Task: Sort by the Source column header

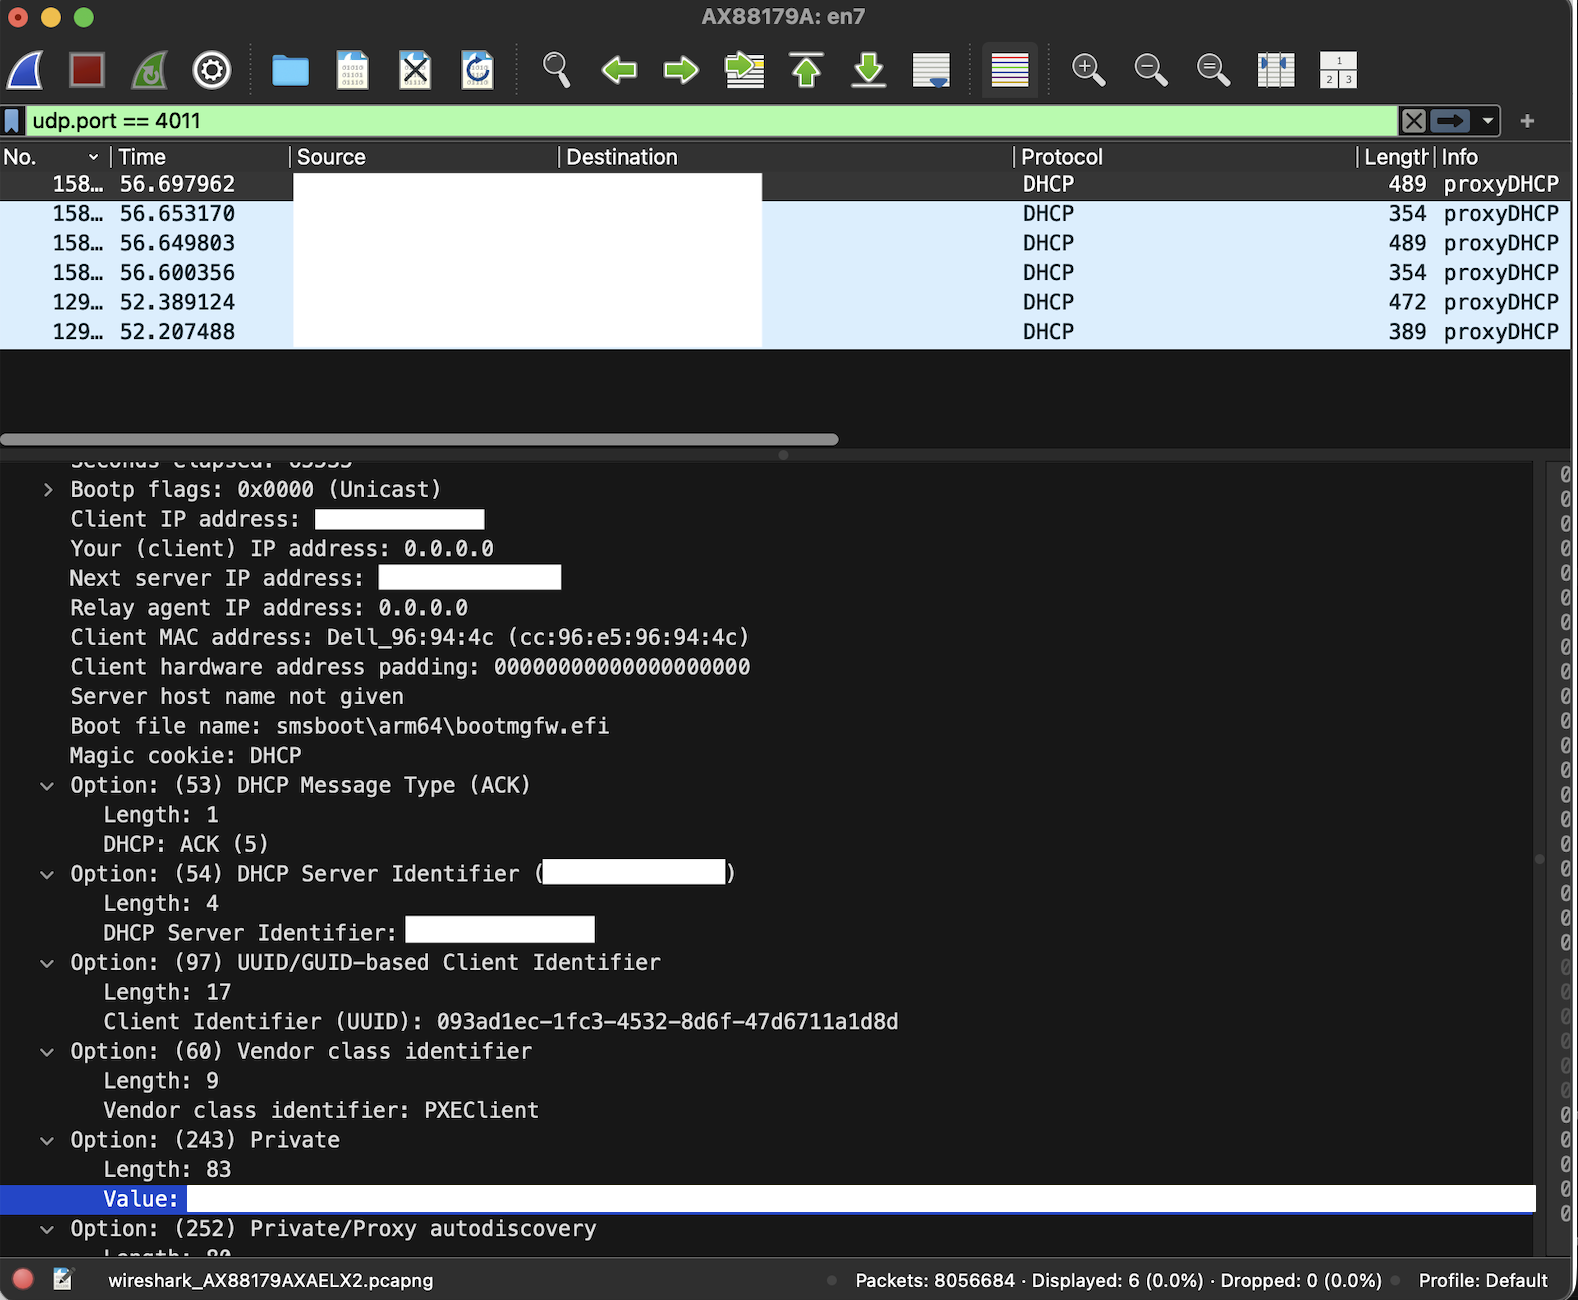Action: click(x=424, y=157)
